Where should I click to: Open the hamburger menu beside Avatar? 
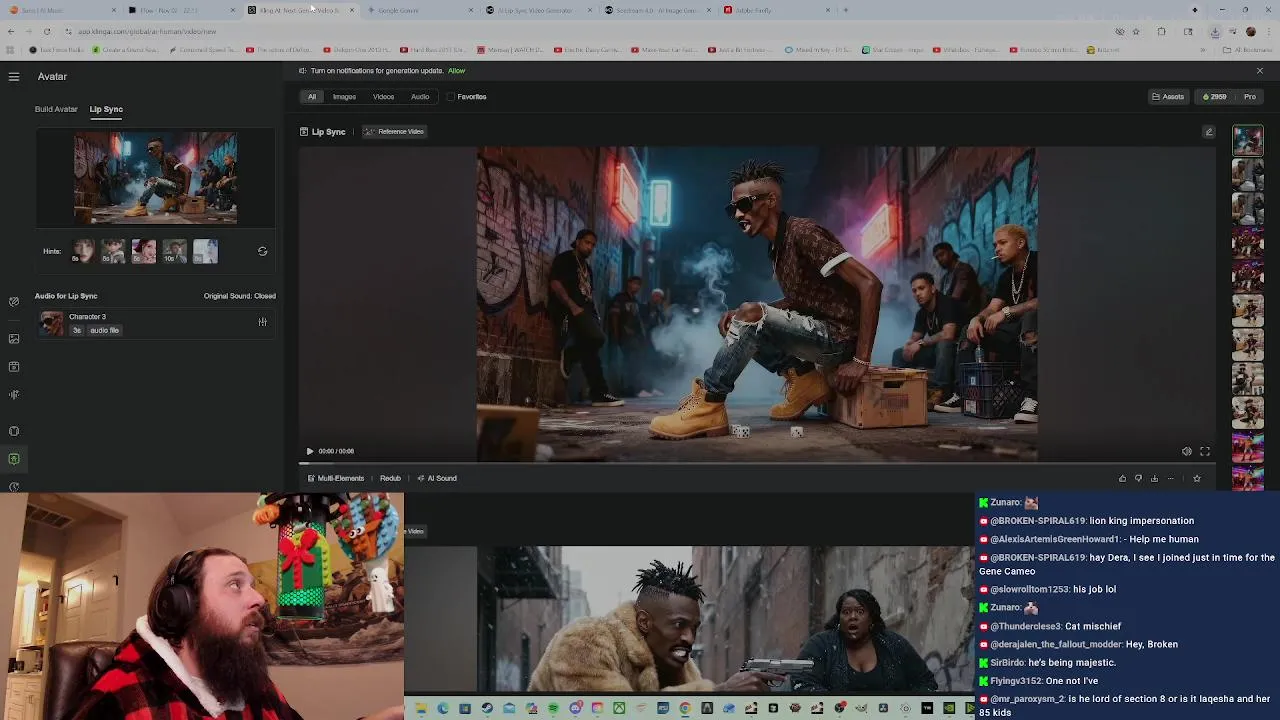pos(14,76)
